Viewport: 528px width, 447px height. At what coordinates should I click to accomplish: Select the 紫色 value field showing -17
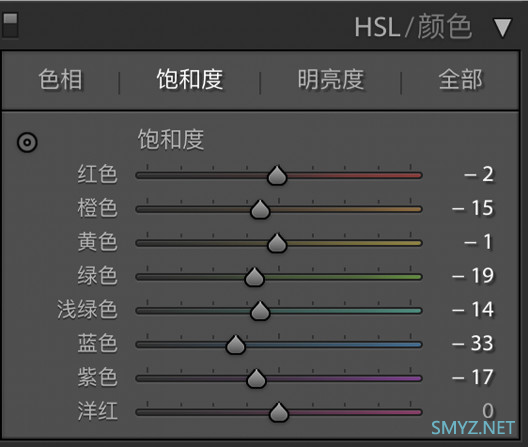point(473,377)
